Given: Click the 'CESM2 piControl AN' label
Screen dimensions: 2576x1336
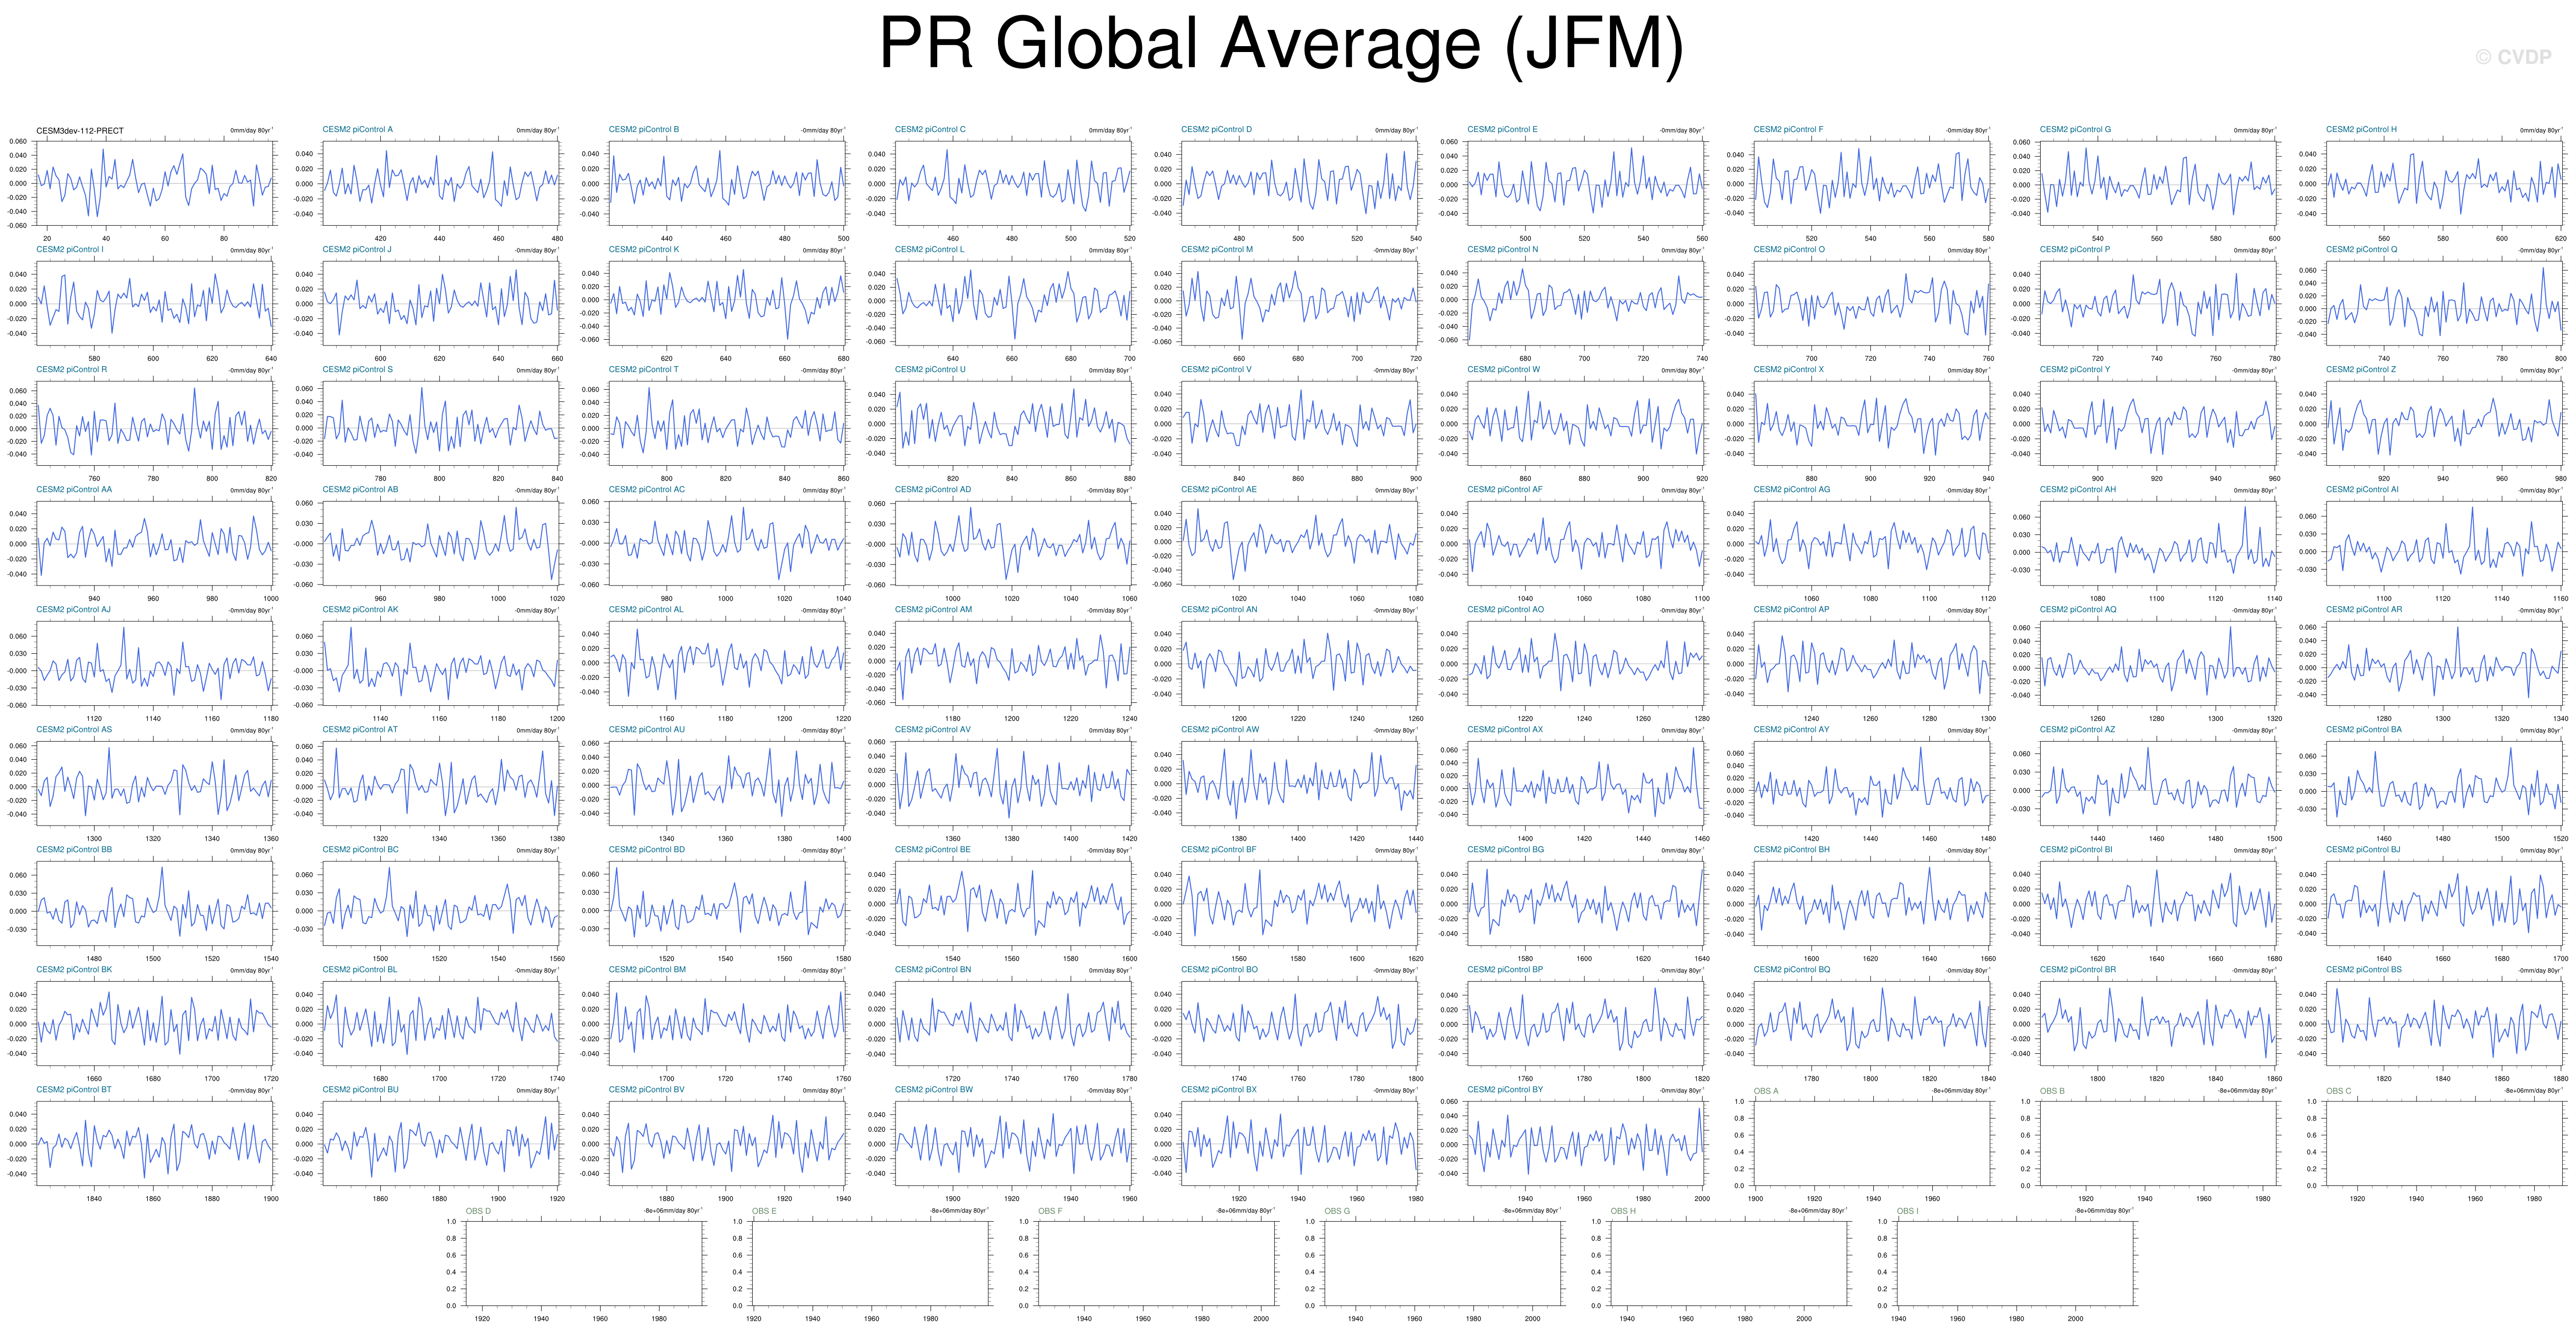Looking at the screenshot, I should (x=1219, y=610).
